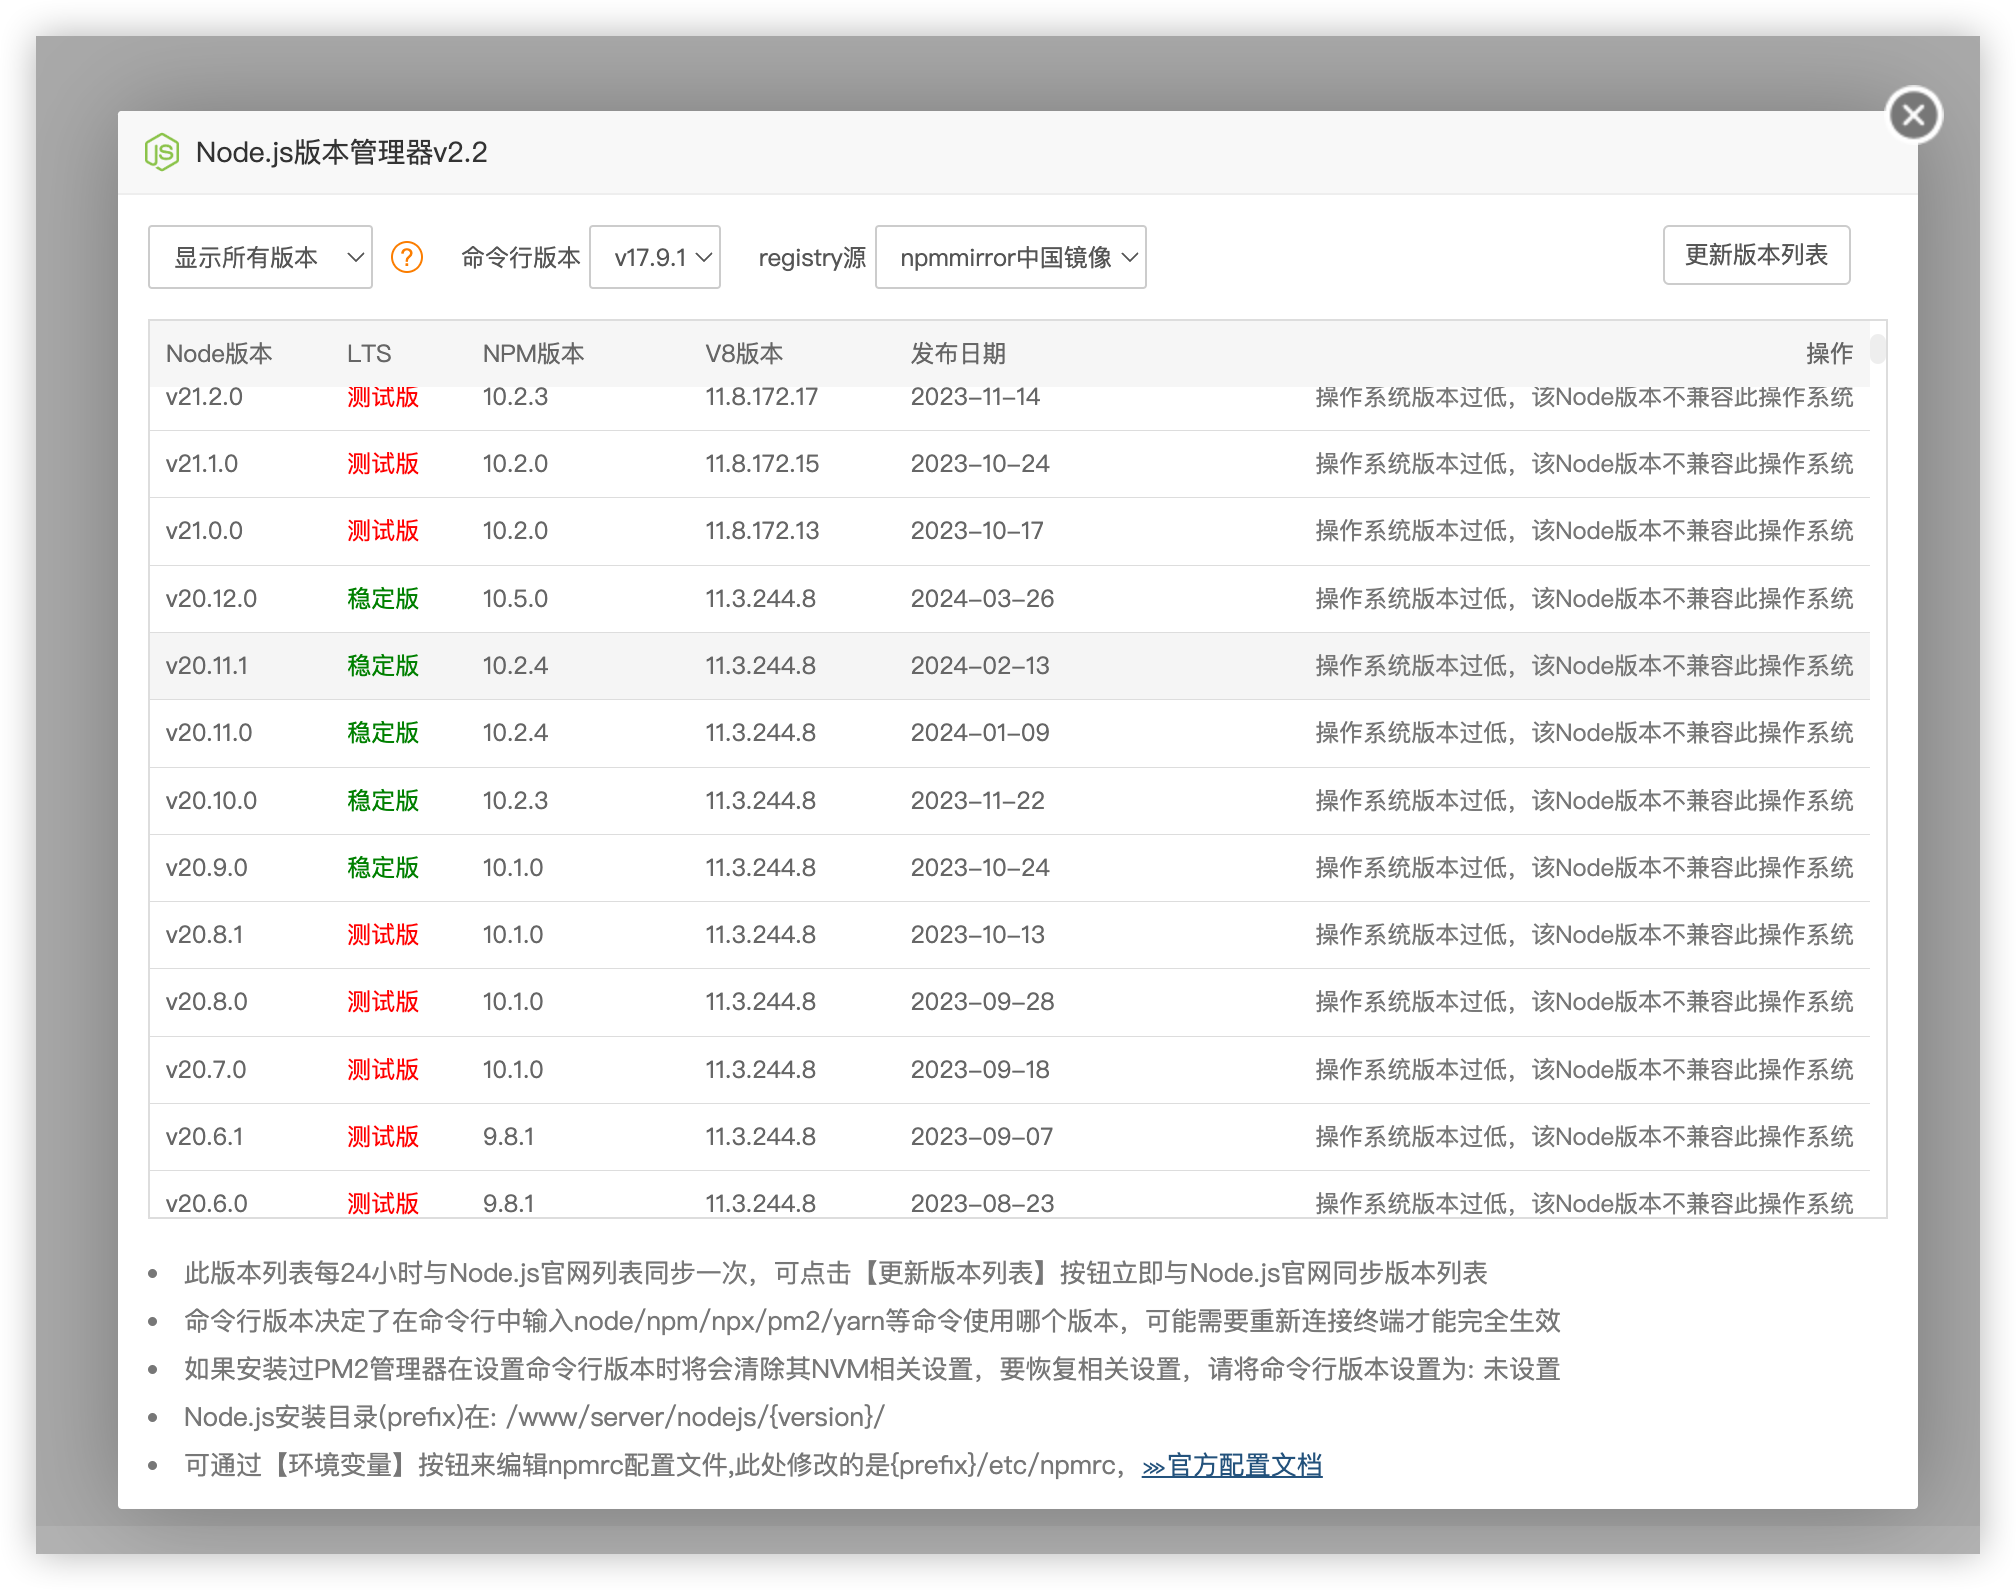
Task: Select the v20.8.0 version cell
Action: pos(206,1002)
